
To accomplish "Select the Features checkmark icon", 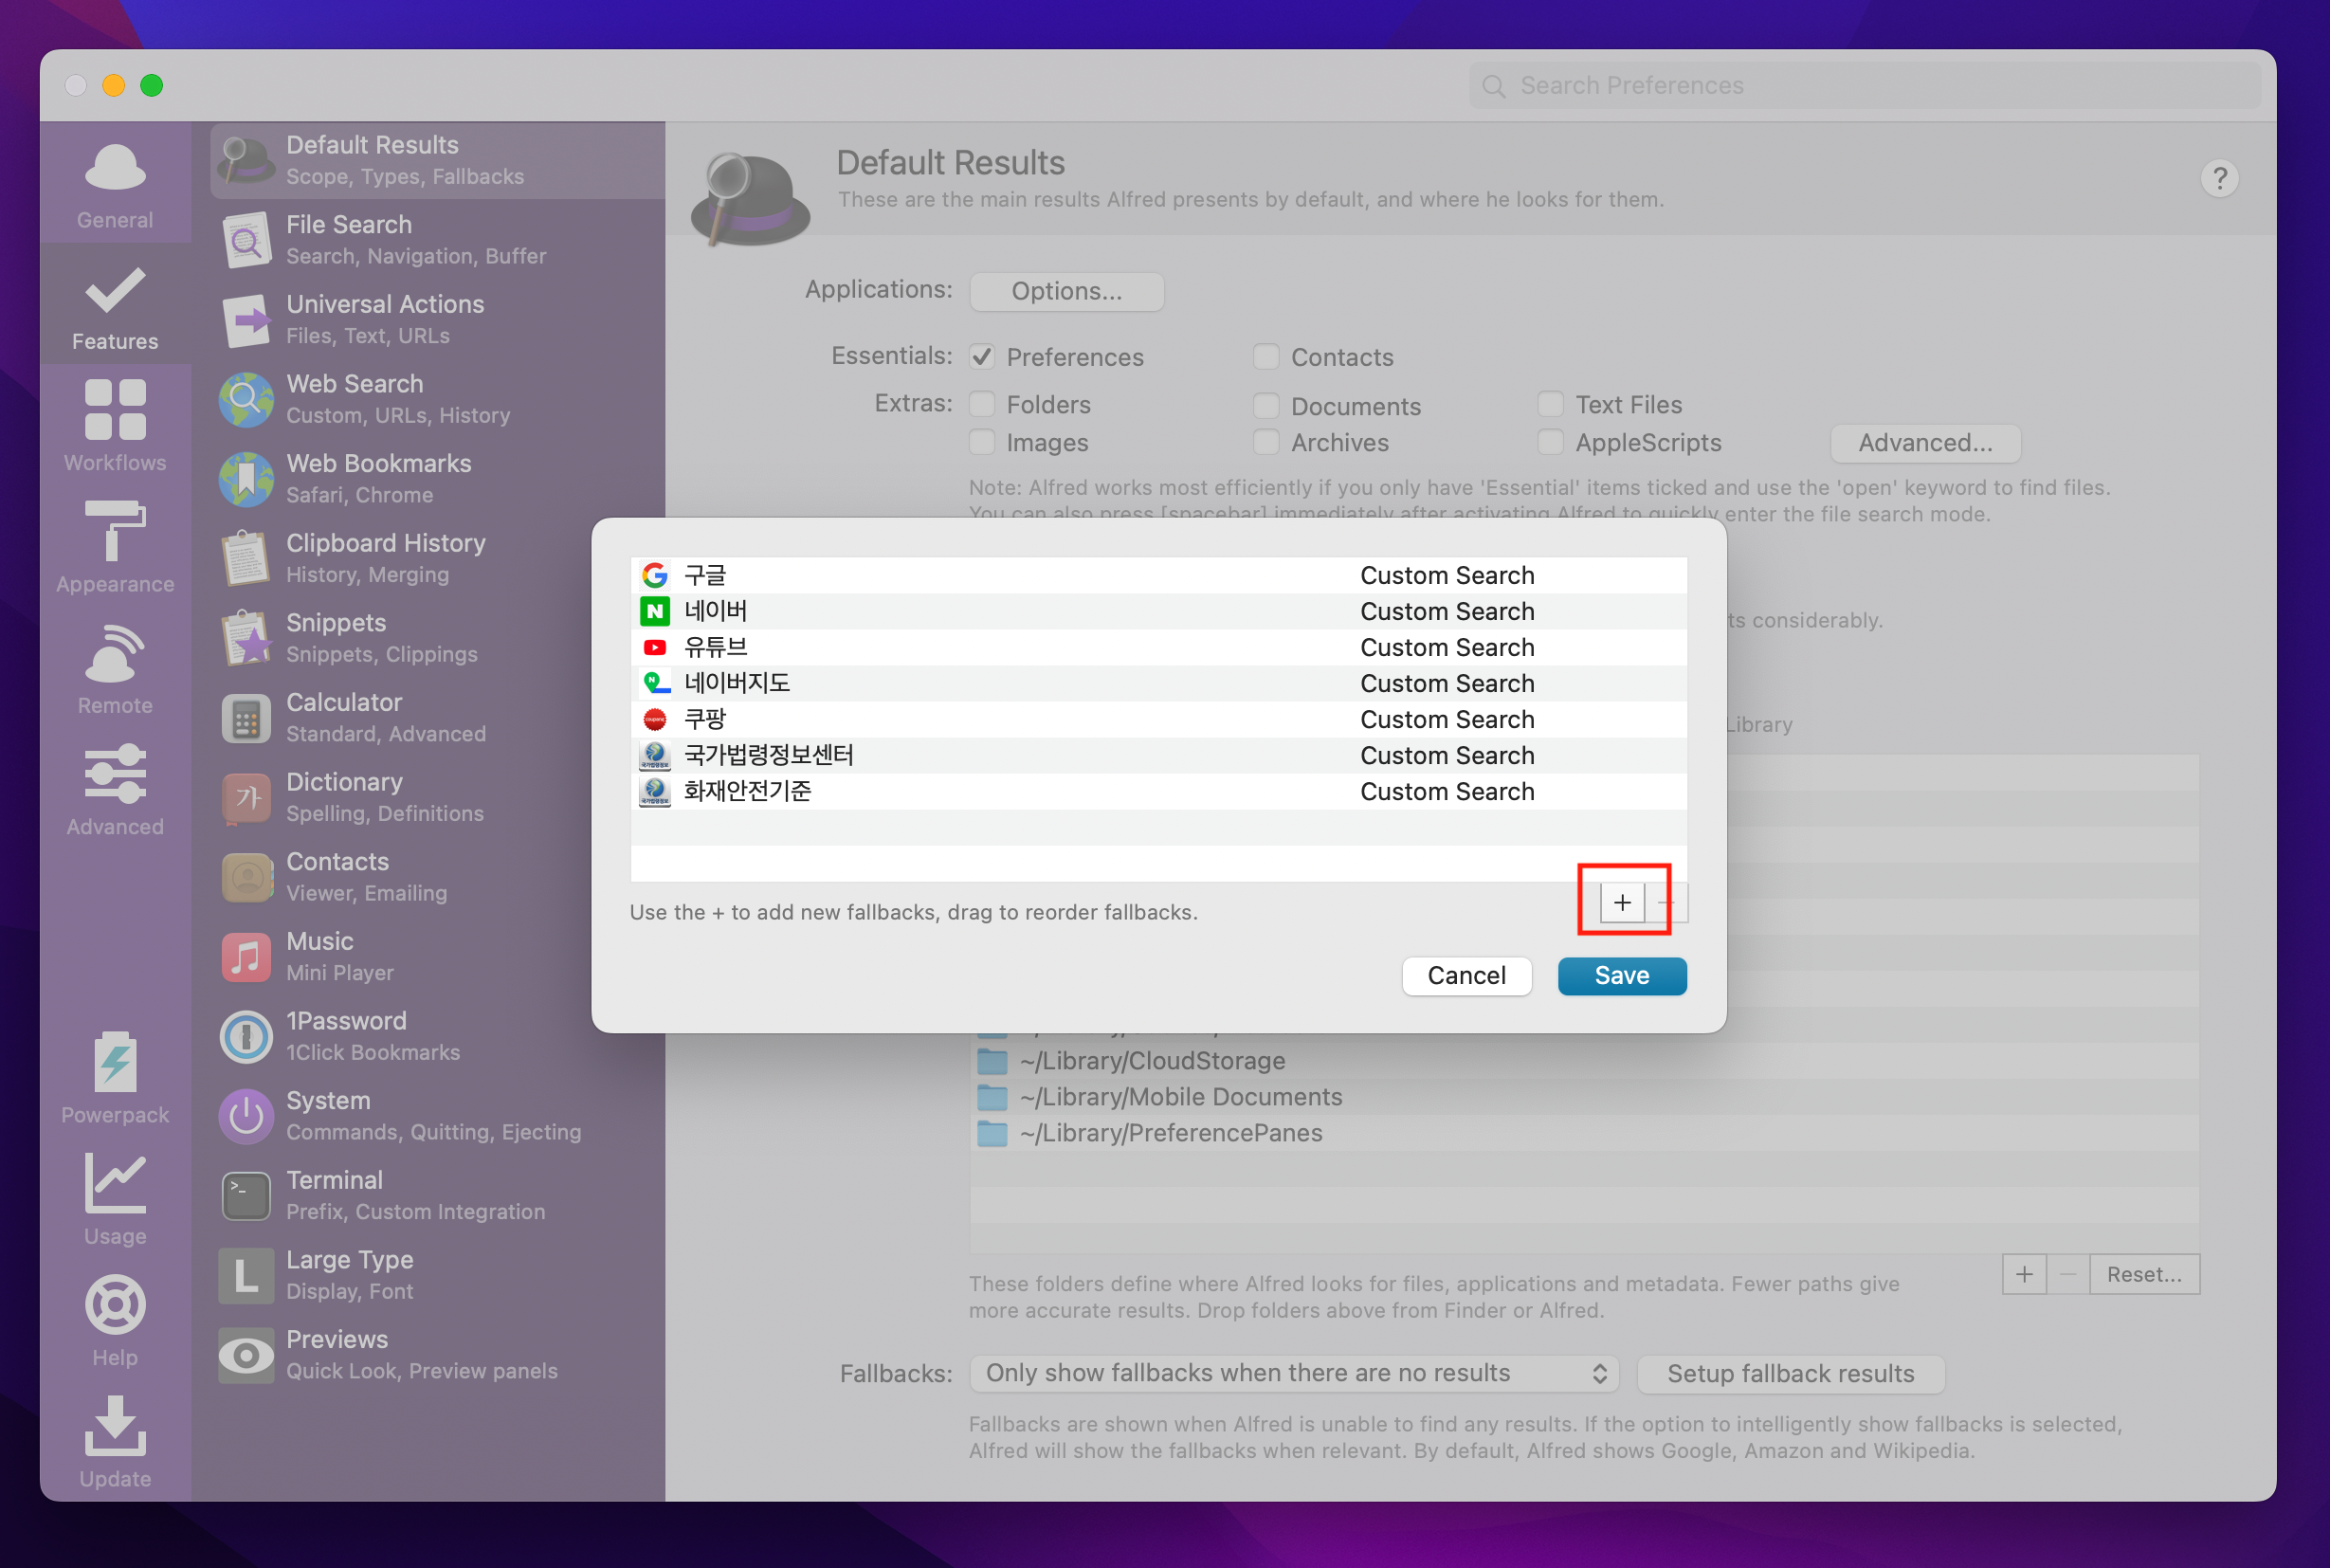I will tap(115, 292).
